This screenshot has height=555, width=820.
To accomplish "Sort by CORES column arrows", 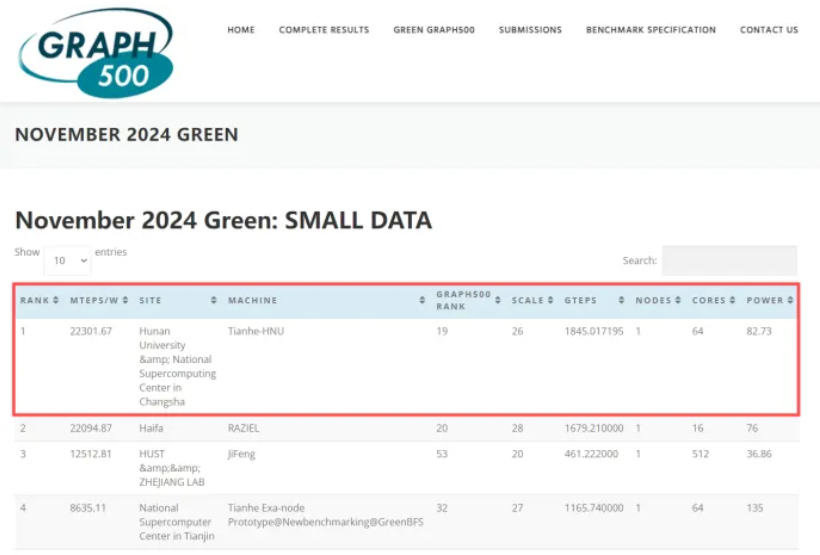I will click(x=733, y=300).
